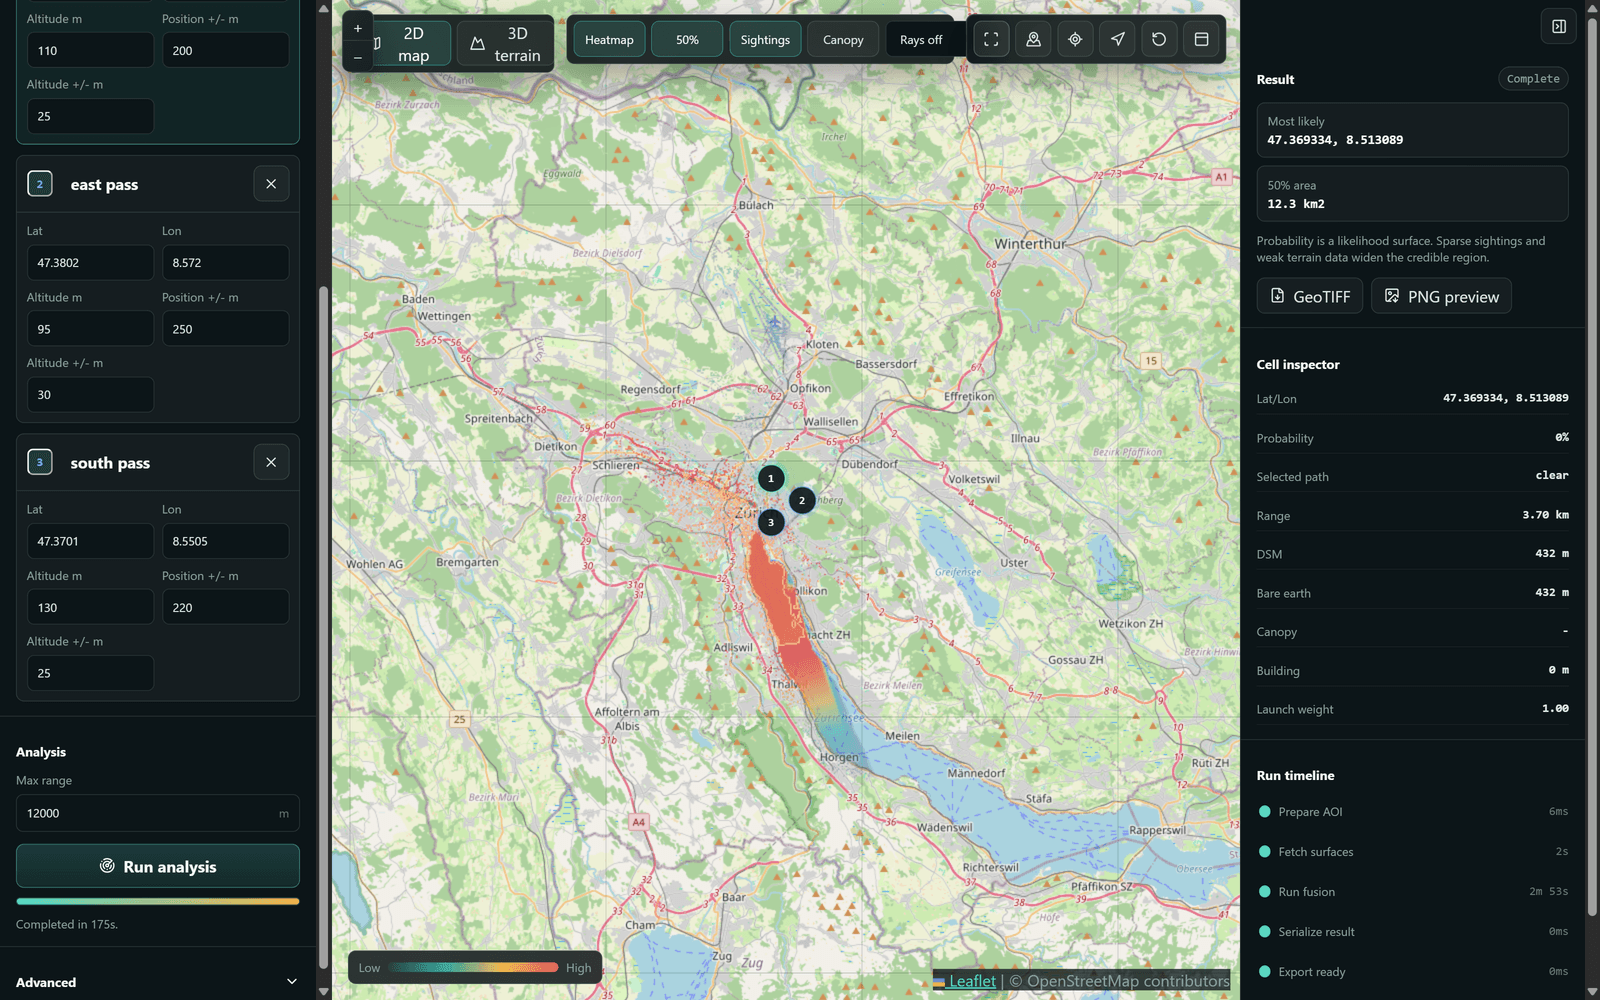This screenshot has height=1000, width=1600.
Task: Click the first sighting's Position field 200
Action: tap(225, 50)
